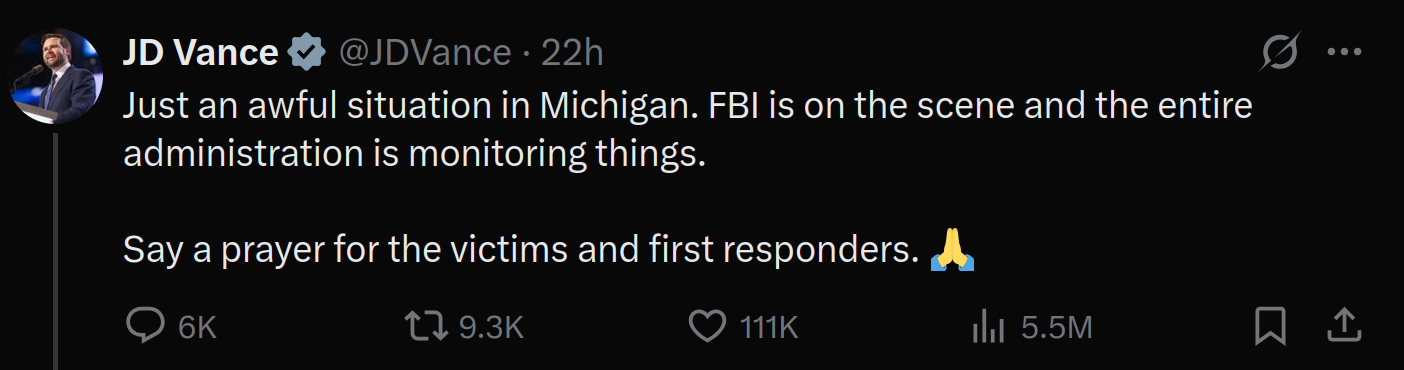1404x370 pixels.
Task: Click the JD Vance display name
Action: tap(200, 52)
